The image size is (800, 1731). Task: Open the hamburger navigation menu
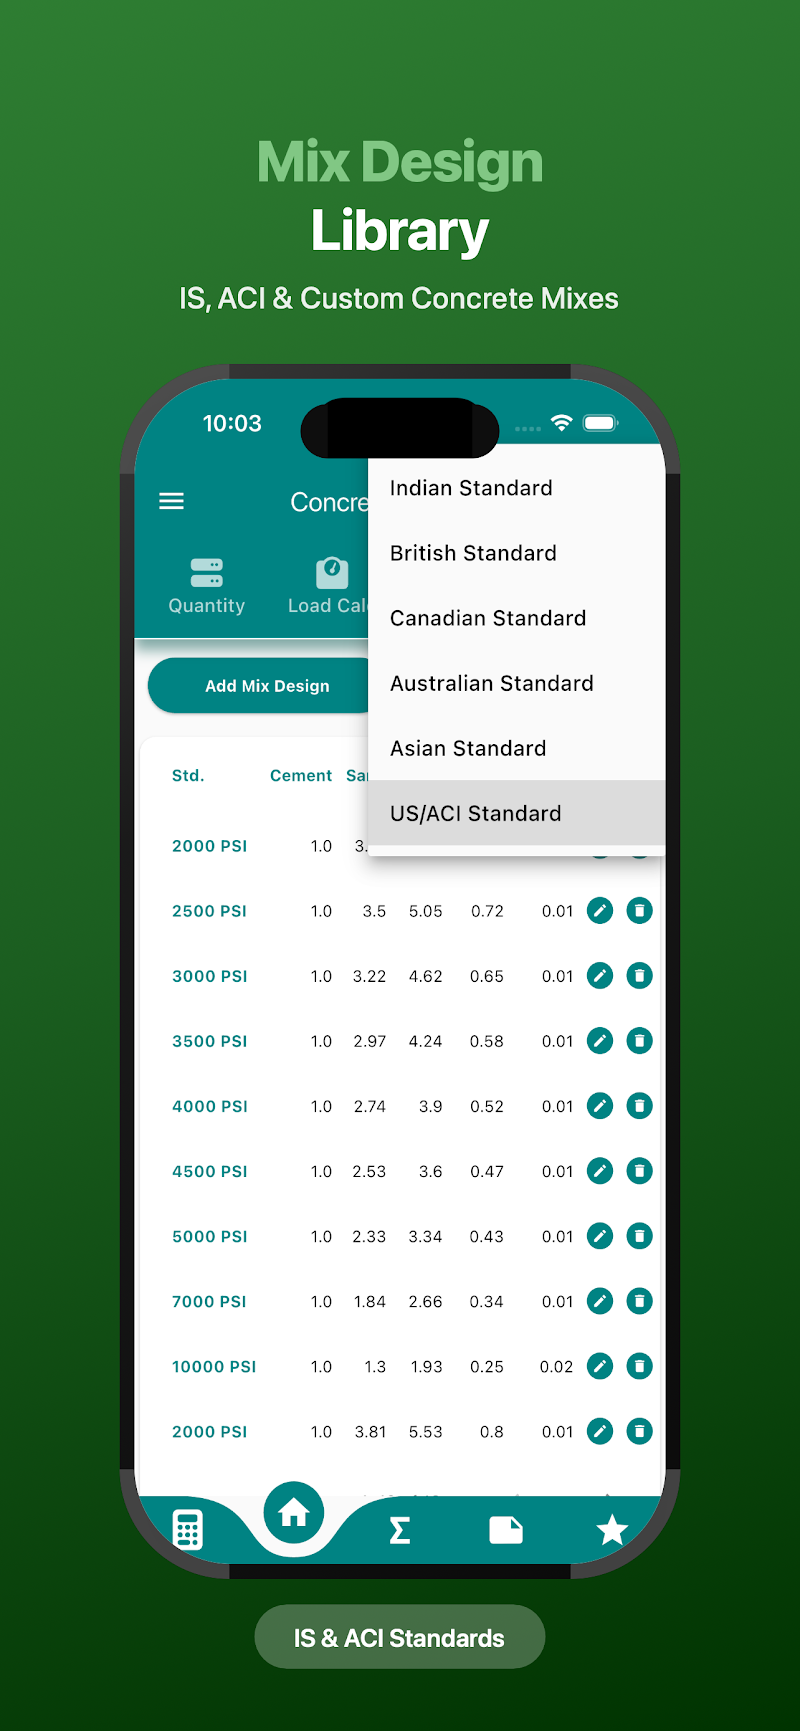(x=172, y=501)
